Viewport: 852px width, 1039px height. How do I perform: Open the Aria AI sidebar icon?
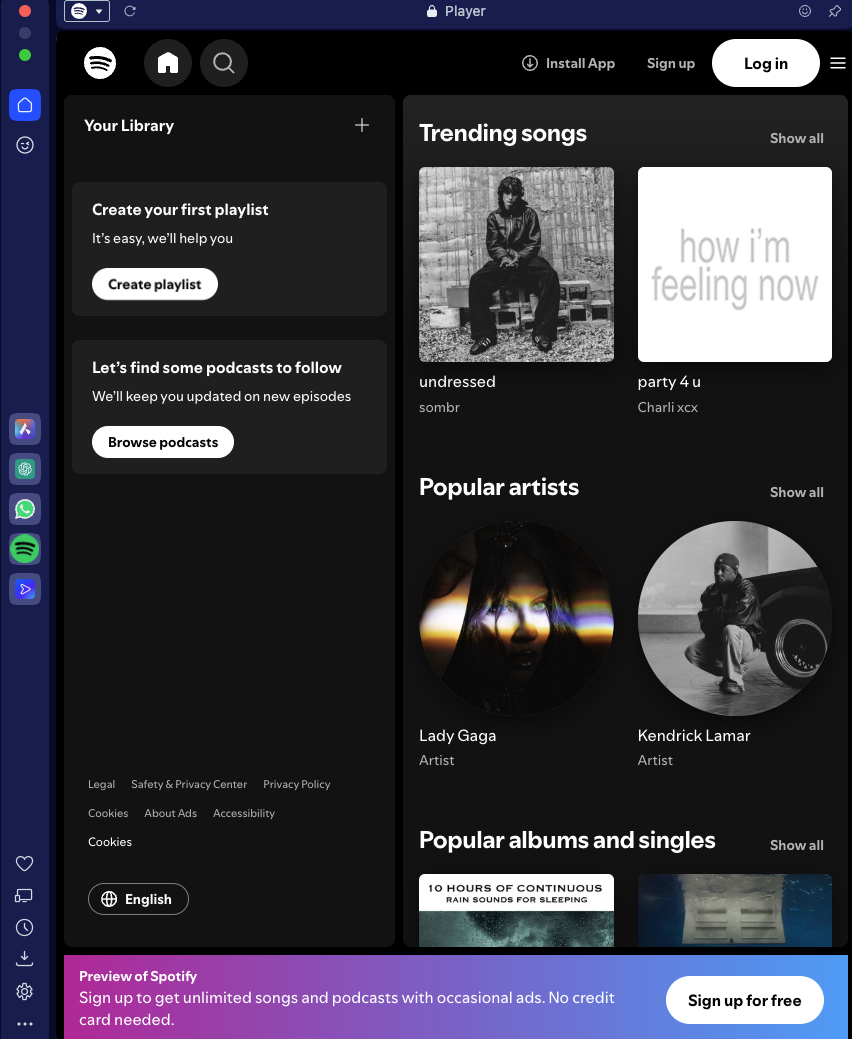[x=25, y=429]
